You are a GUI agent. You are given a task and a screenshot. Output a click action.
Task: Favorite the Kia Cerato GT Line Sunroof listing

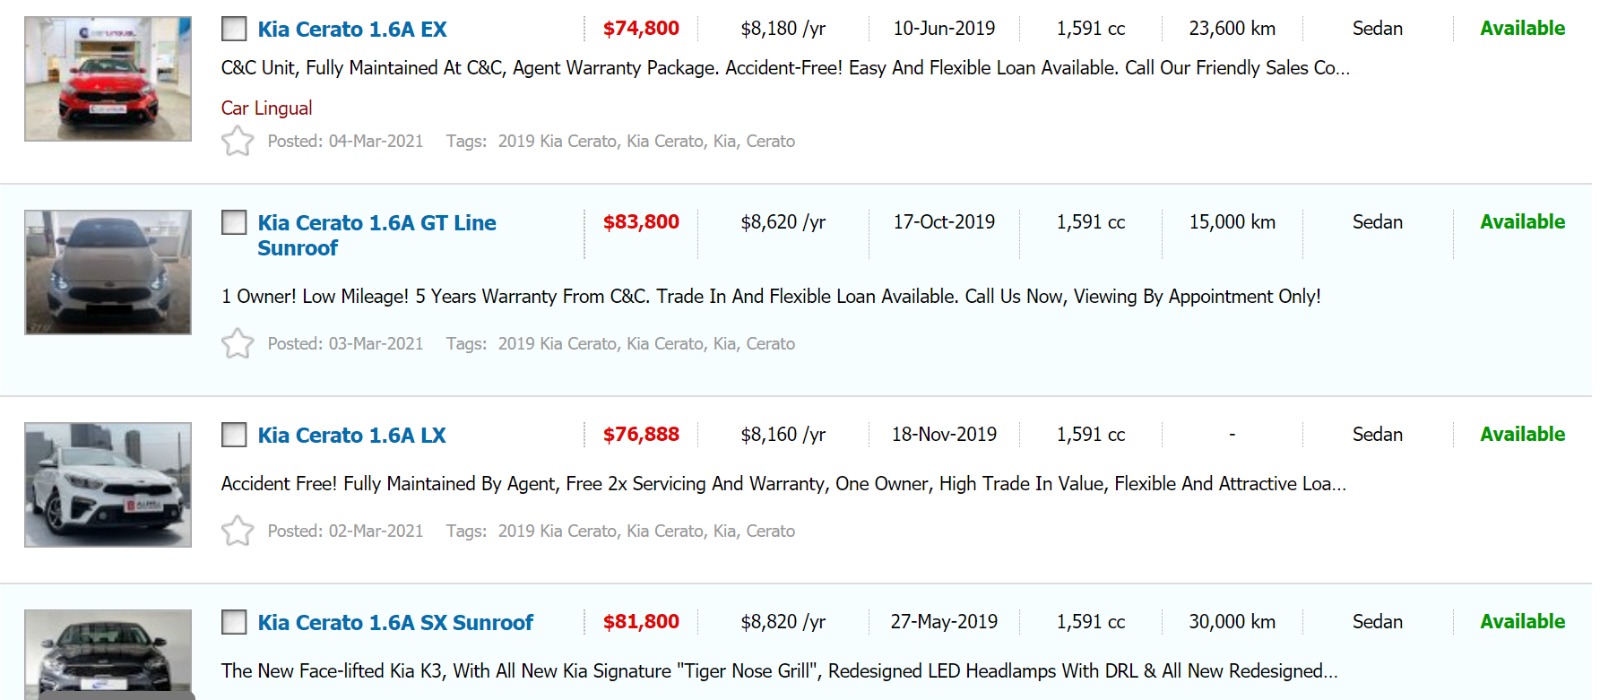[237, 343]
